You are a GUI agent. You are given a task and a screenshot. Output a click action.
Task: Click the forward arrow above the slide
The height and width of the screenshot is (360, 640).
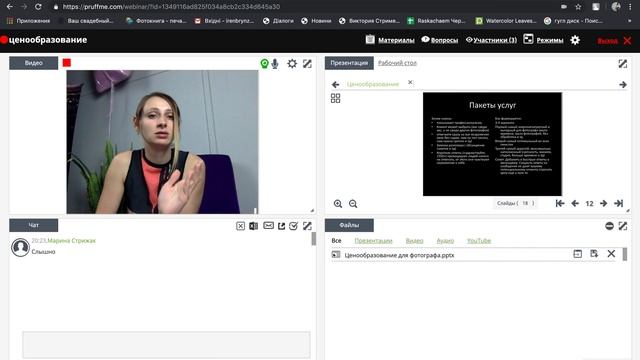[x=623, y=84]
